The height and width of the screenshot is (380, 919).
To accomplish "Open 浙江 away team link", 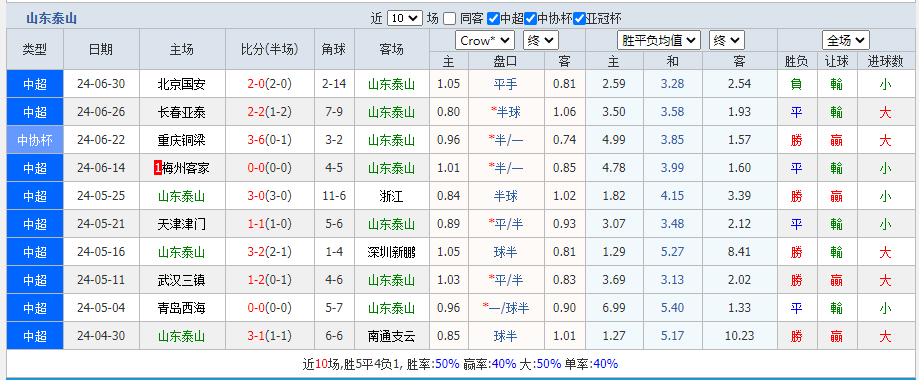I will point(392,196).
